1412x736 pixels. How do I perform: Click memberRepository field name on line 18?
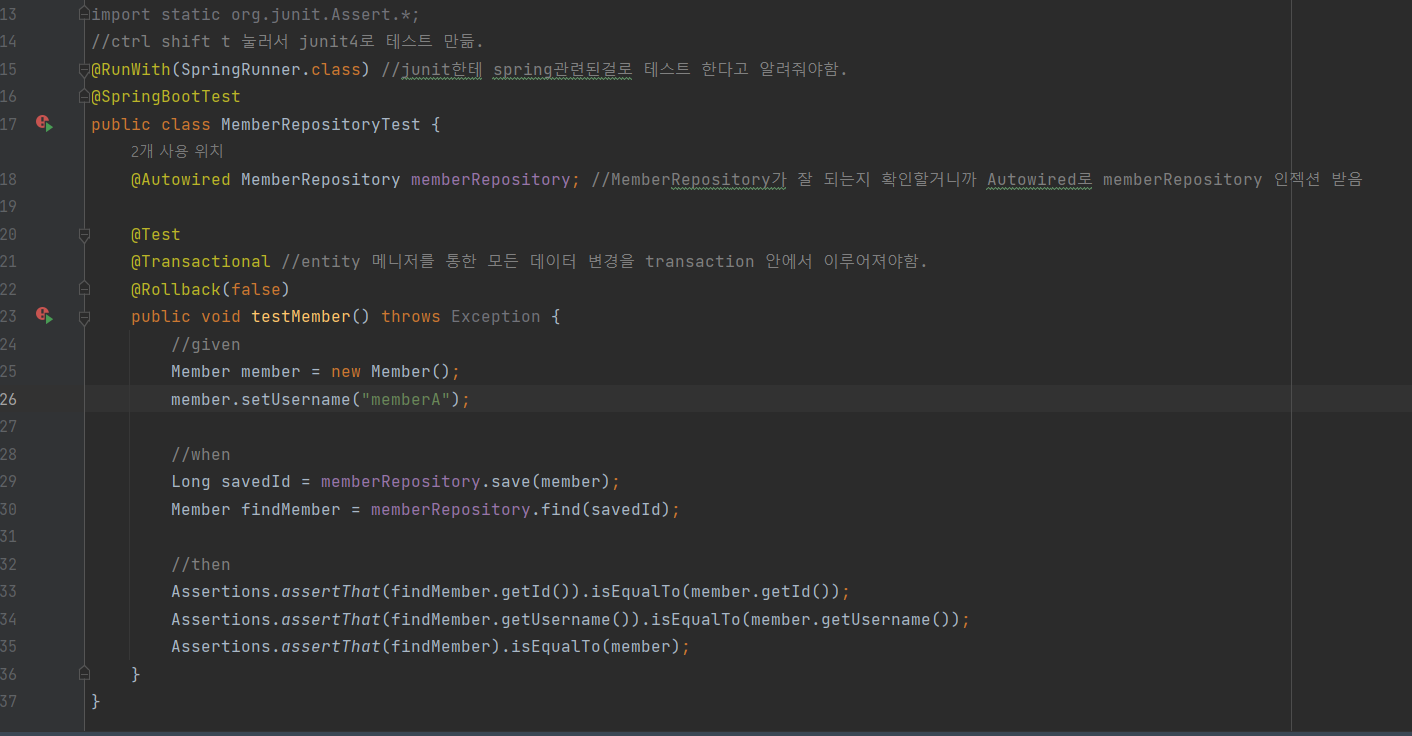click(491, 179)
